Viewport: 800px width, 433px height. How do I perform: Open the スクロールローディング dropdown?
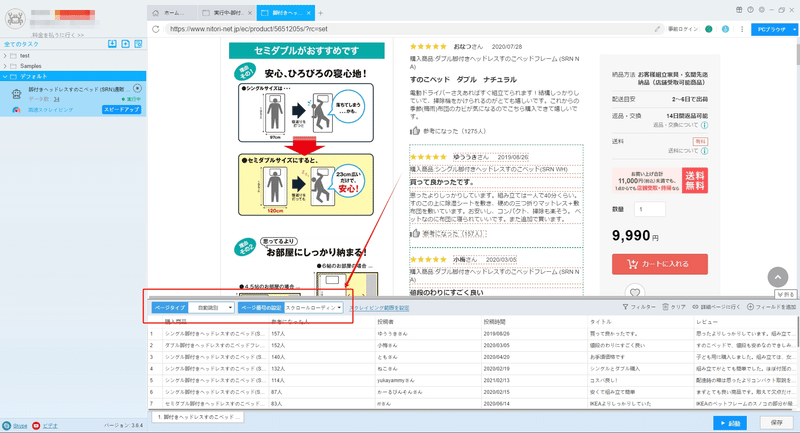313,308
